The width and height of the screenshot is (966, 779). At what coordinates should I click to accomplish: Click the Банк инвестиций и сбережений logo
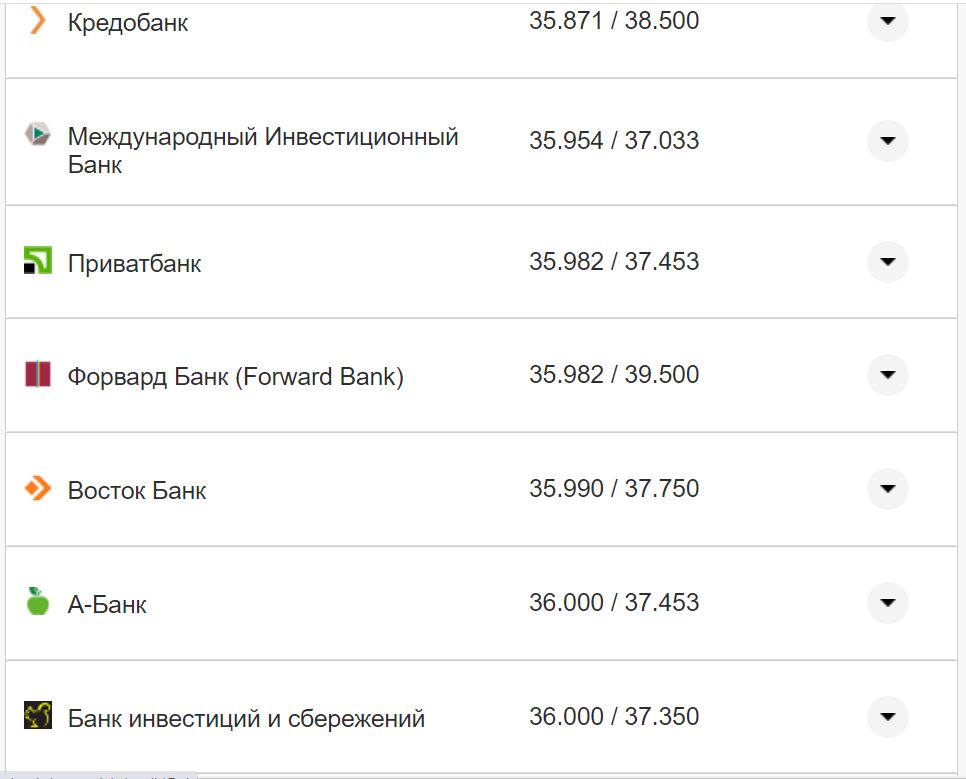pyautogui.click(x=37, y=714)
